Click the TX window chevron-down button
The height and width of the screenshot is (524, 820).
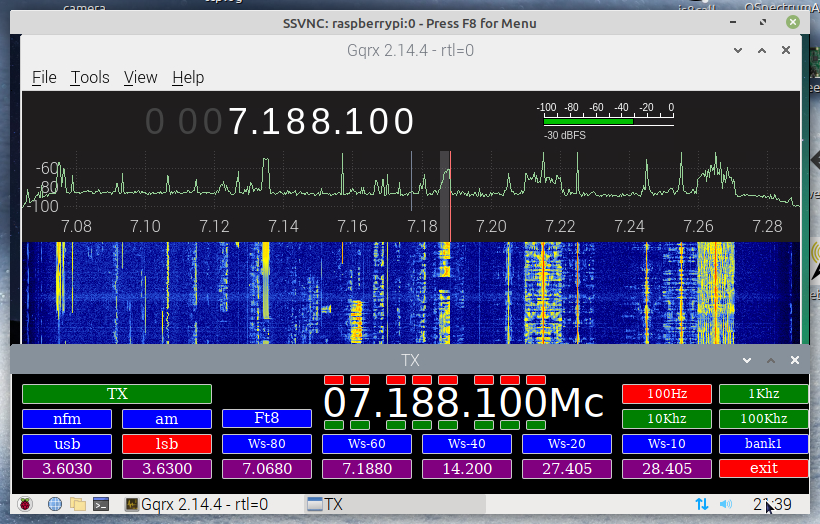747,360
